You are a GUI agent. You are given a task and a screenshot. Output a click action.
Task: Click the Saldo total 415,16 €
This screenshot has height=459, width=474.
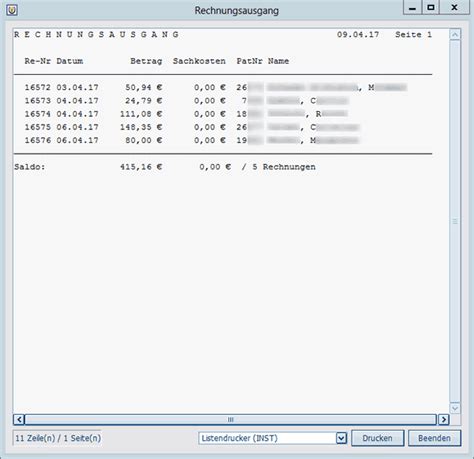(x=141, y=167)
